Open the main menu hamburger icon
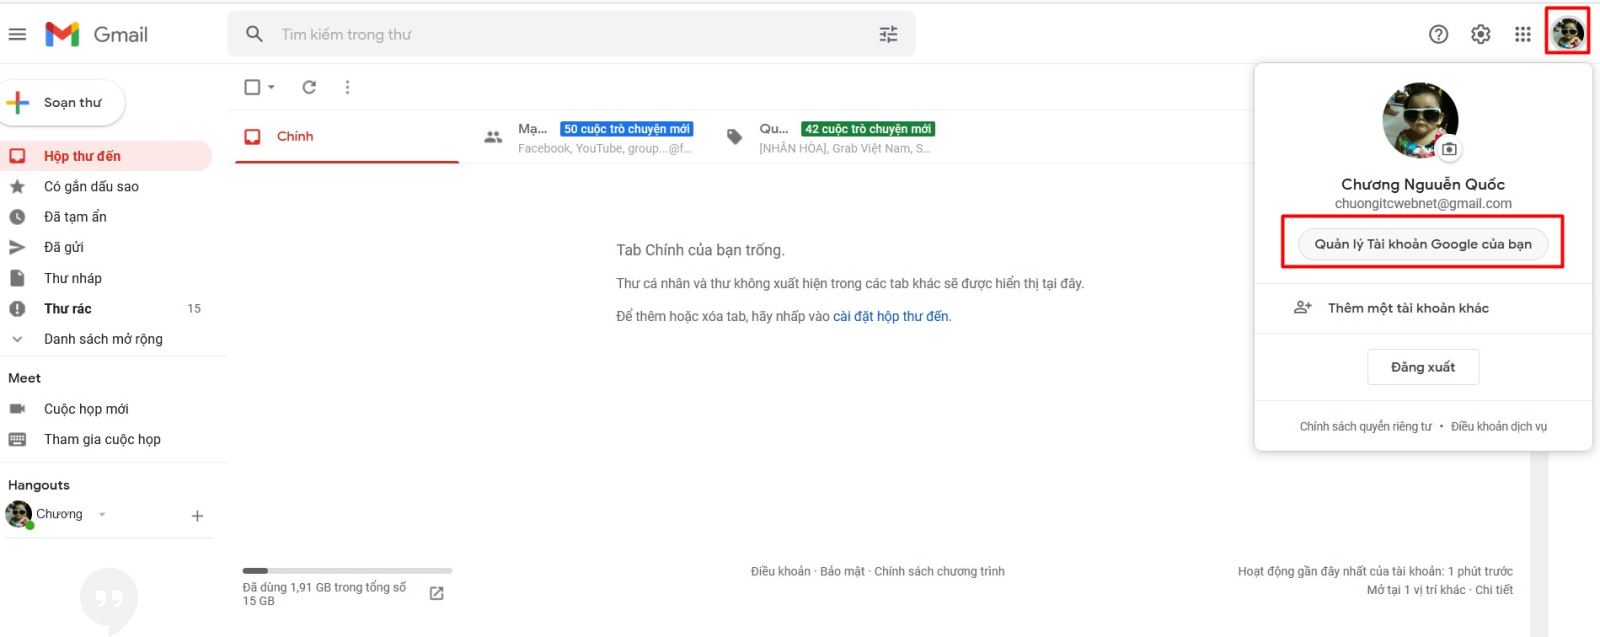Viewport: 1600px width, 637px height. (x=17, y=34)
